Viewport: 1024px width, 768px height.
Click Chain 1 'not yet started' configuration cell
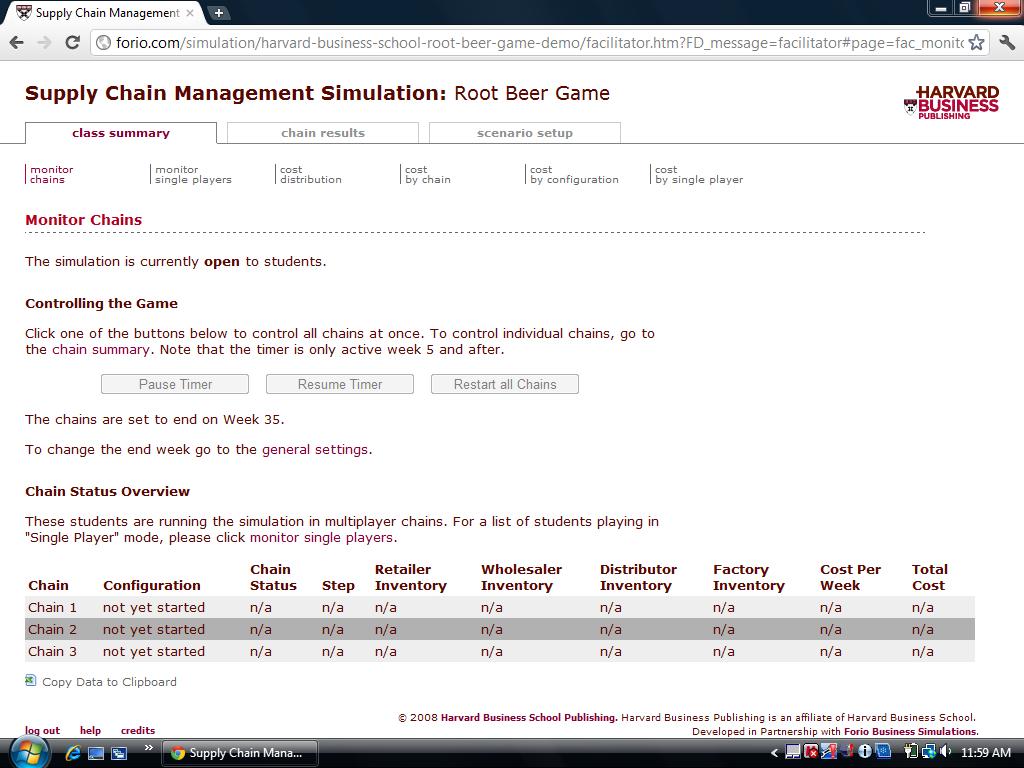point(153,607)
